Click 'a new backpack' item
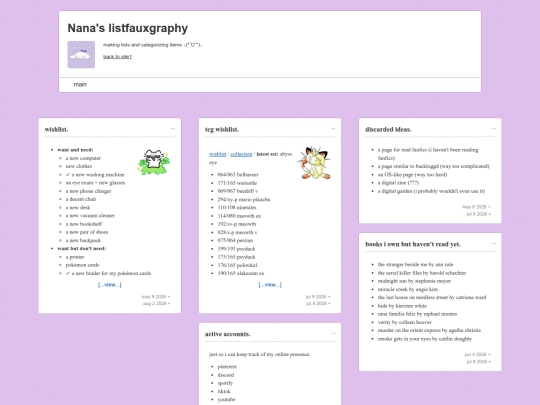540x405 pixels. (83, 240)
